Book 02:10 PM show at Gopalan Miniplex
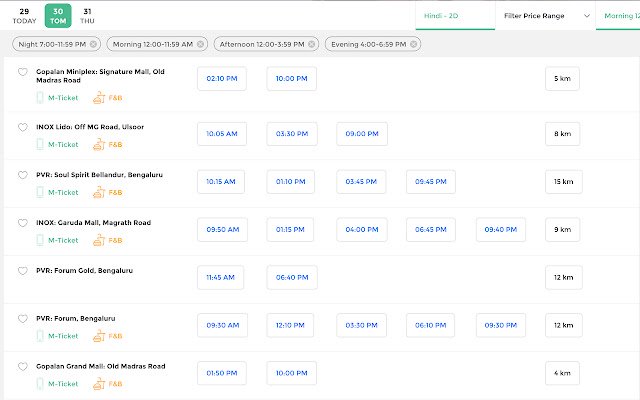This screenshot has height=400, width=640. tap(222, 78)
